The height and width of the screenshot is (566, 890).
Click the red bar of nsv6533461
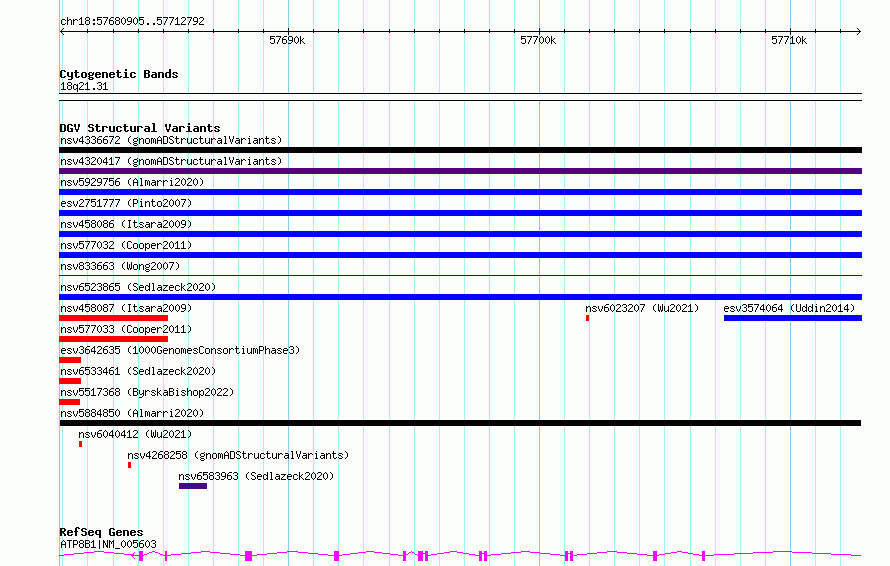70,381
